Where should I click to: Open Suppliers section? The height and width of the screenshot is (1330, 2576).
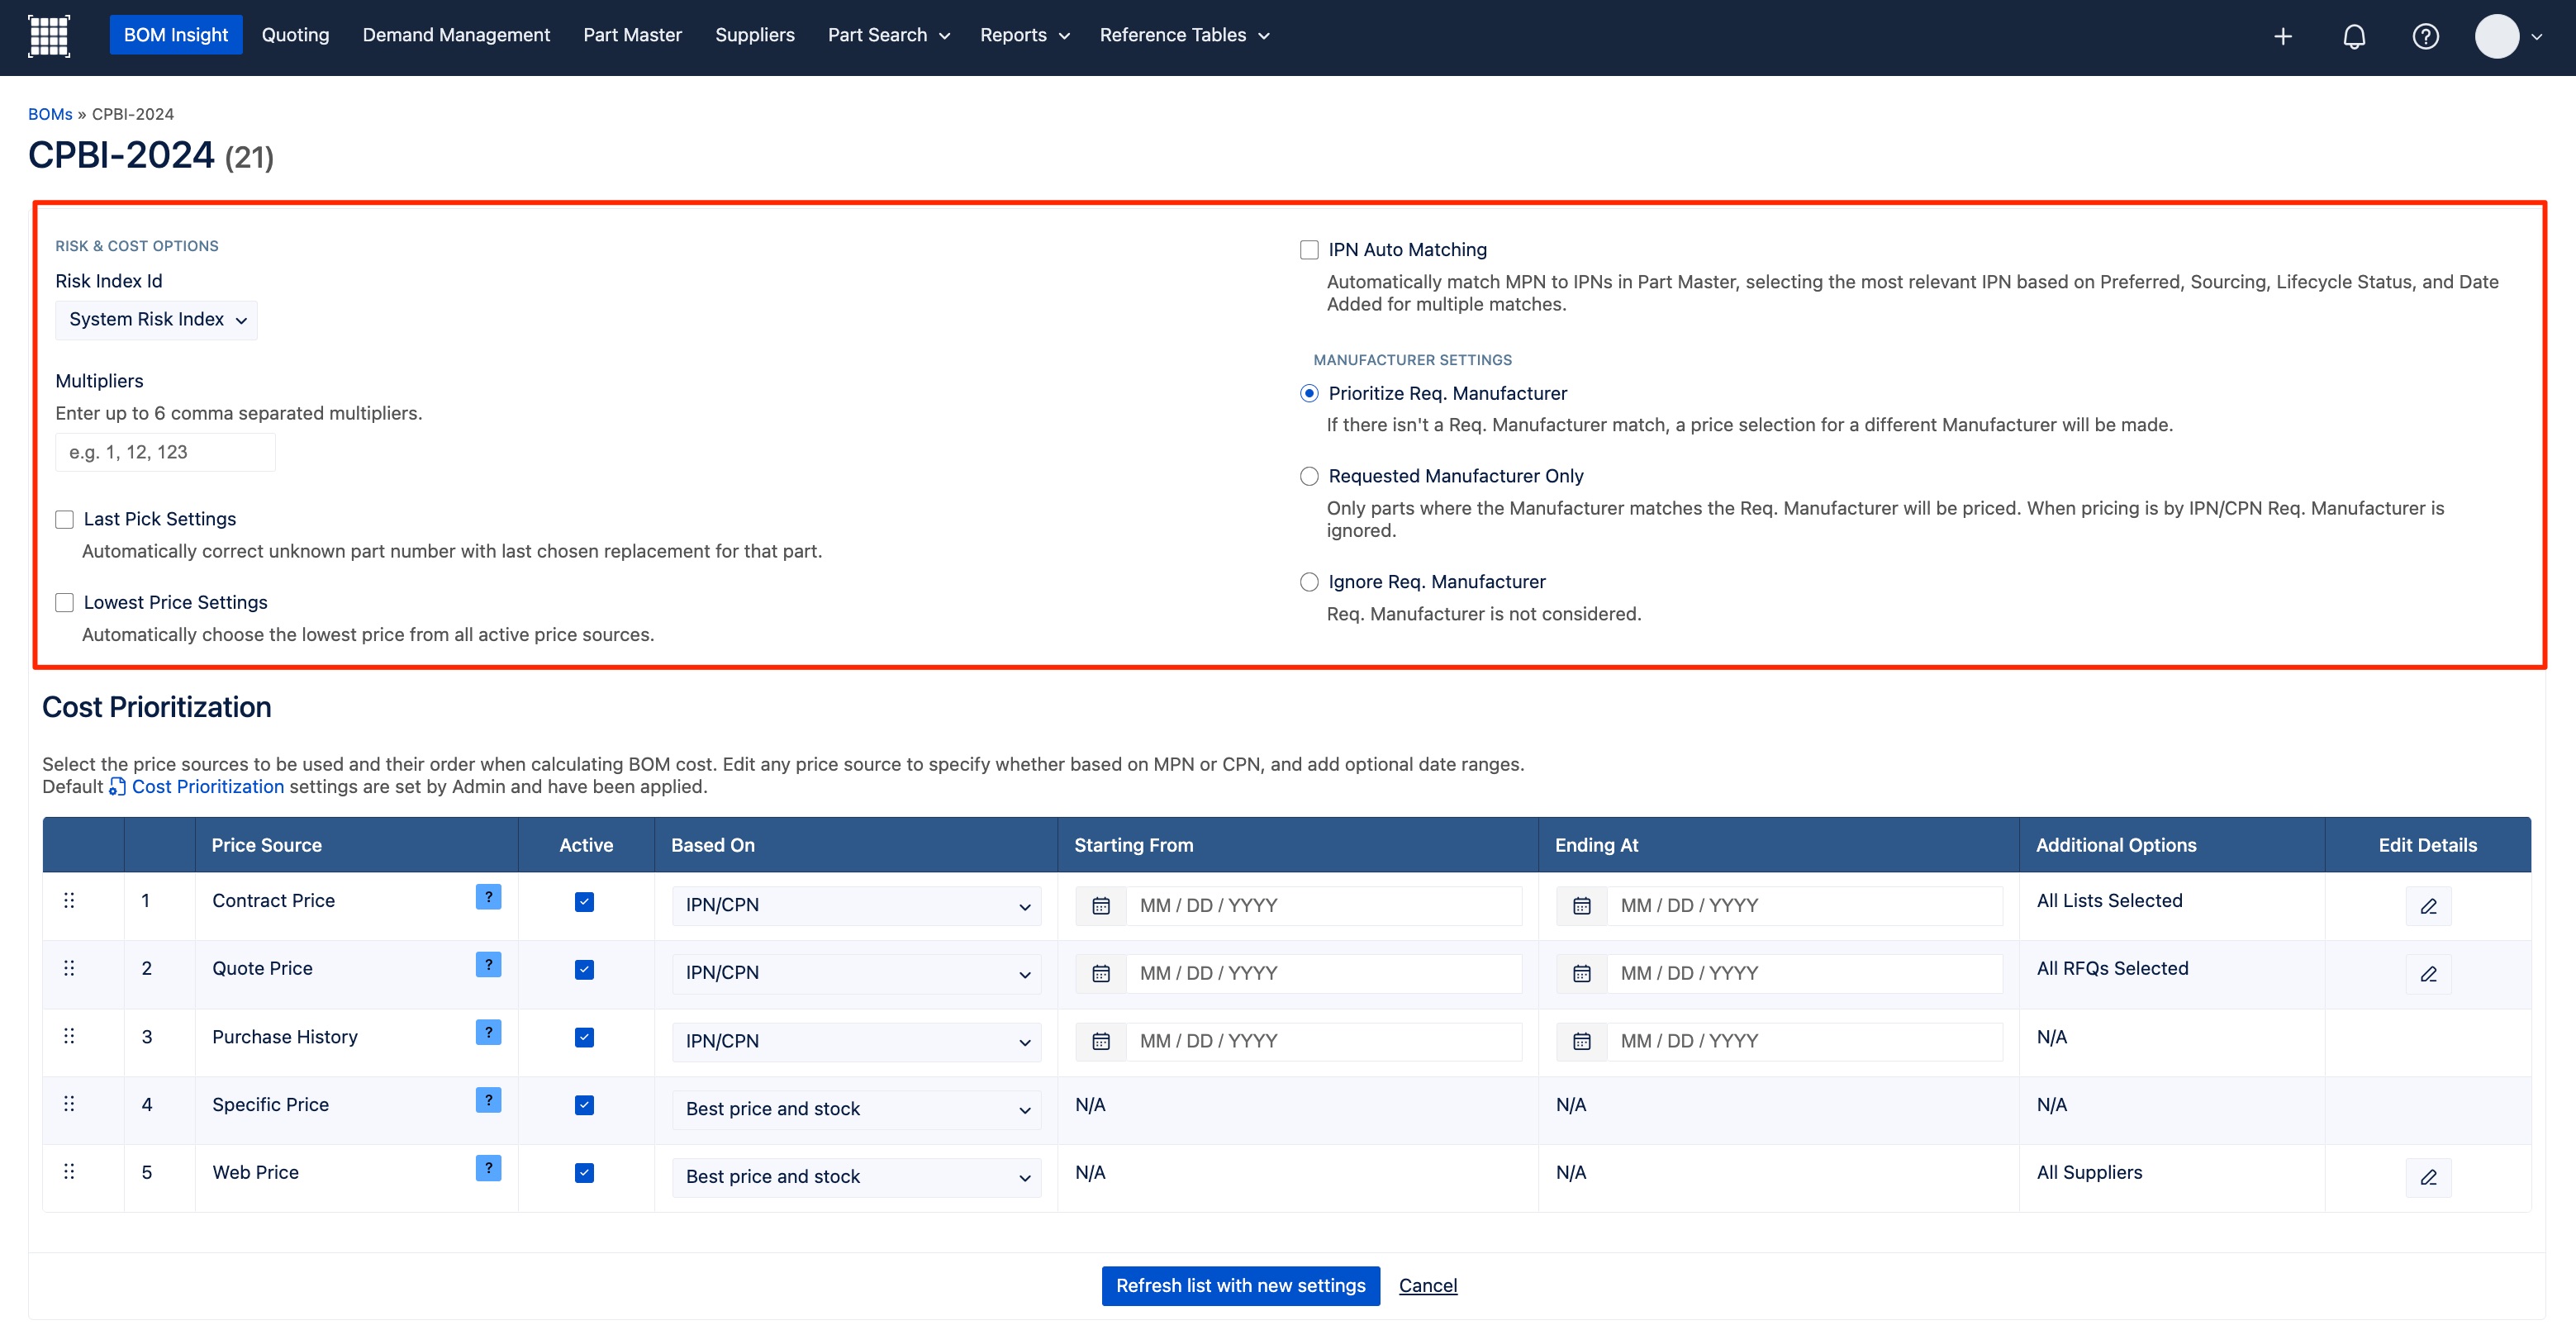pyautogui.click(x=755, y=36)
